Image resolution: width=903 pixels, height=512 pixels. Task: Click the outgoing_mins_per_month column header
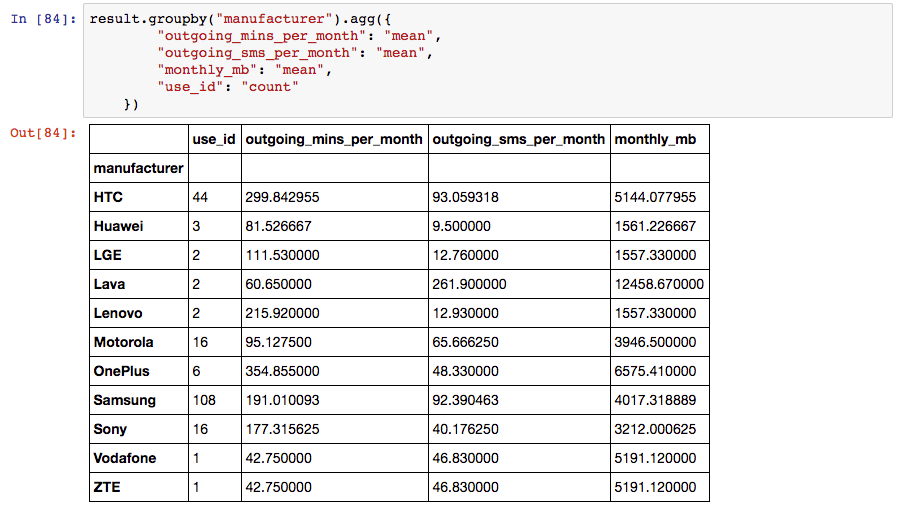334,139
